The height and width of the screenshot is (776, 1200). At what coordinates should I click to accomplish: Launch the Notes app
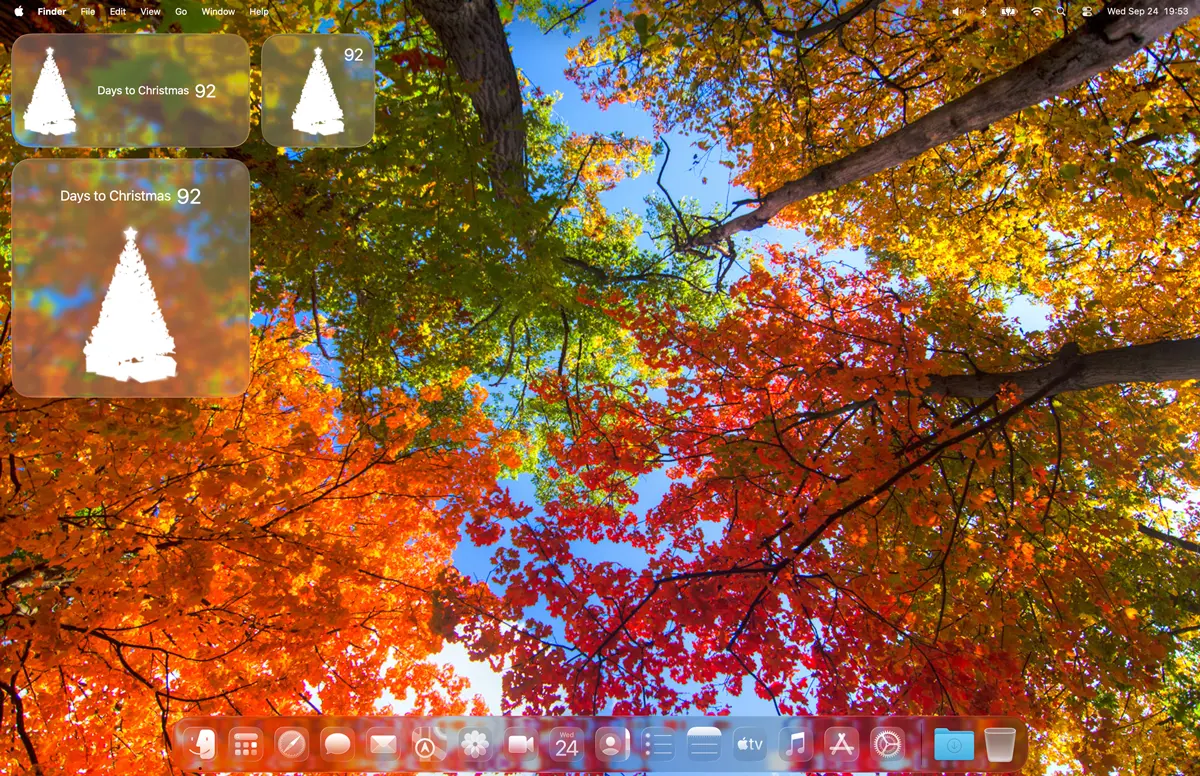pos(705,744)
